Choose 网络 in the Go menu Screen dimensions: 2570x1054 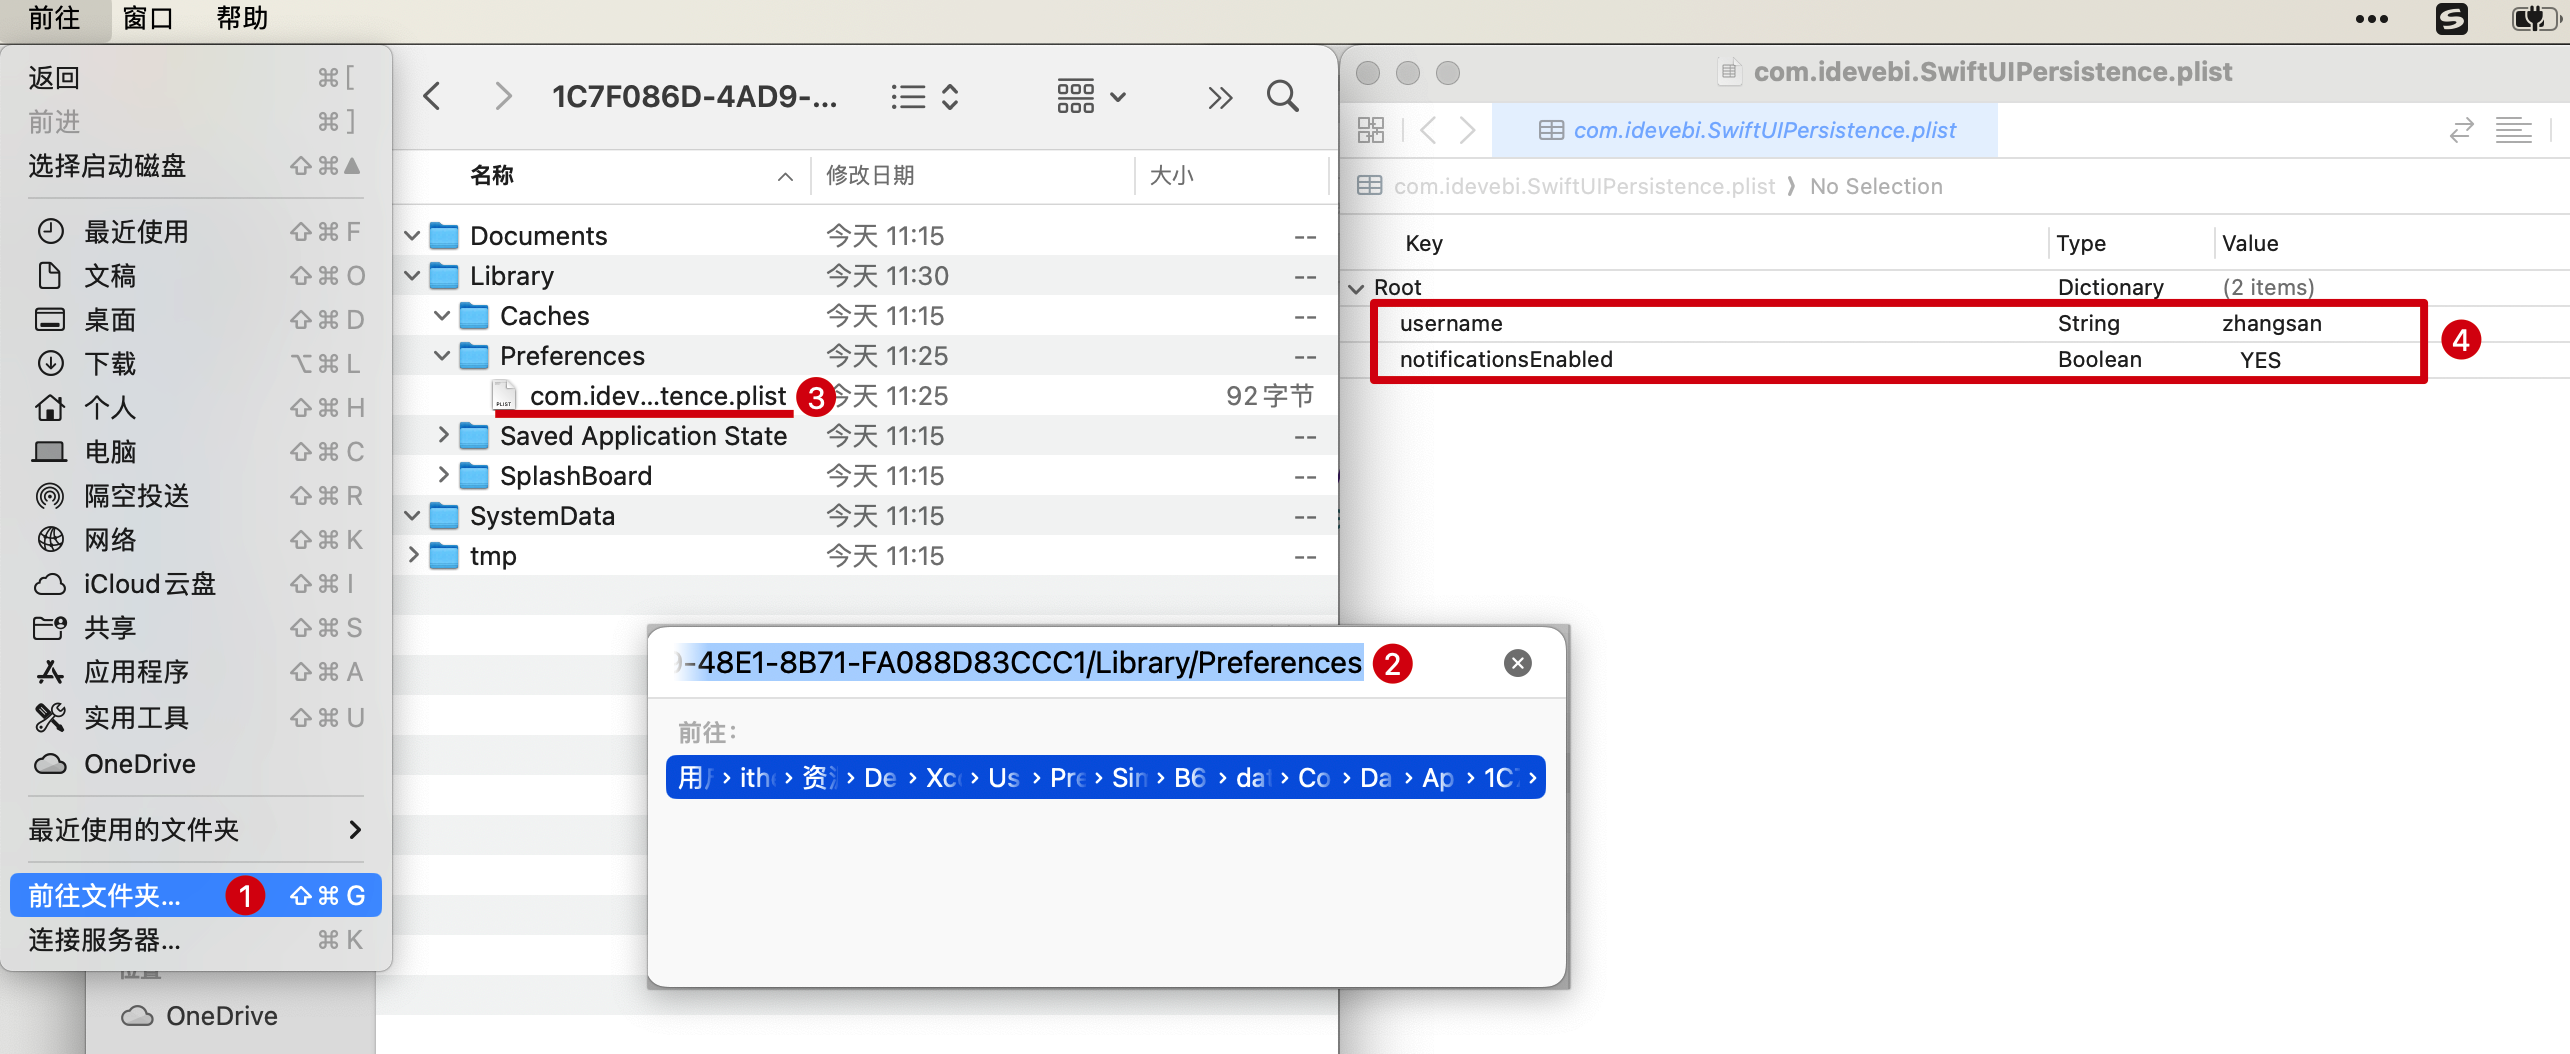tap(195, 539)
